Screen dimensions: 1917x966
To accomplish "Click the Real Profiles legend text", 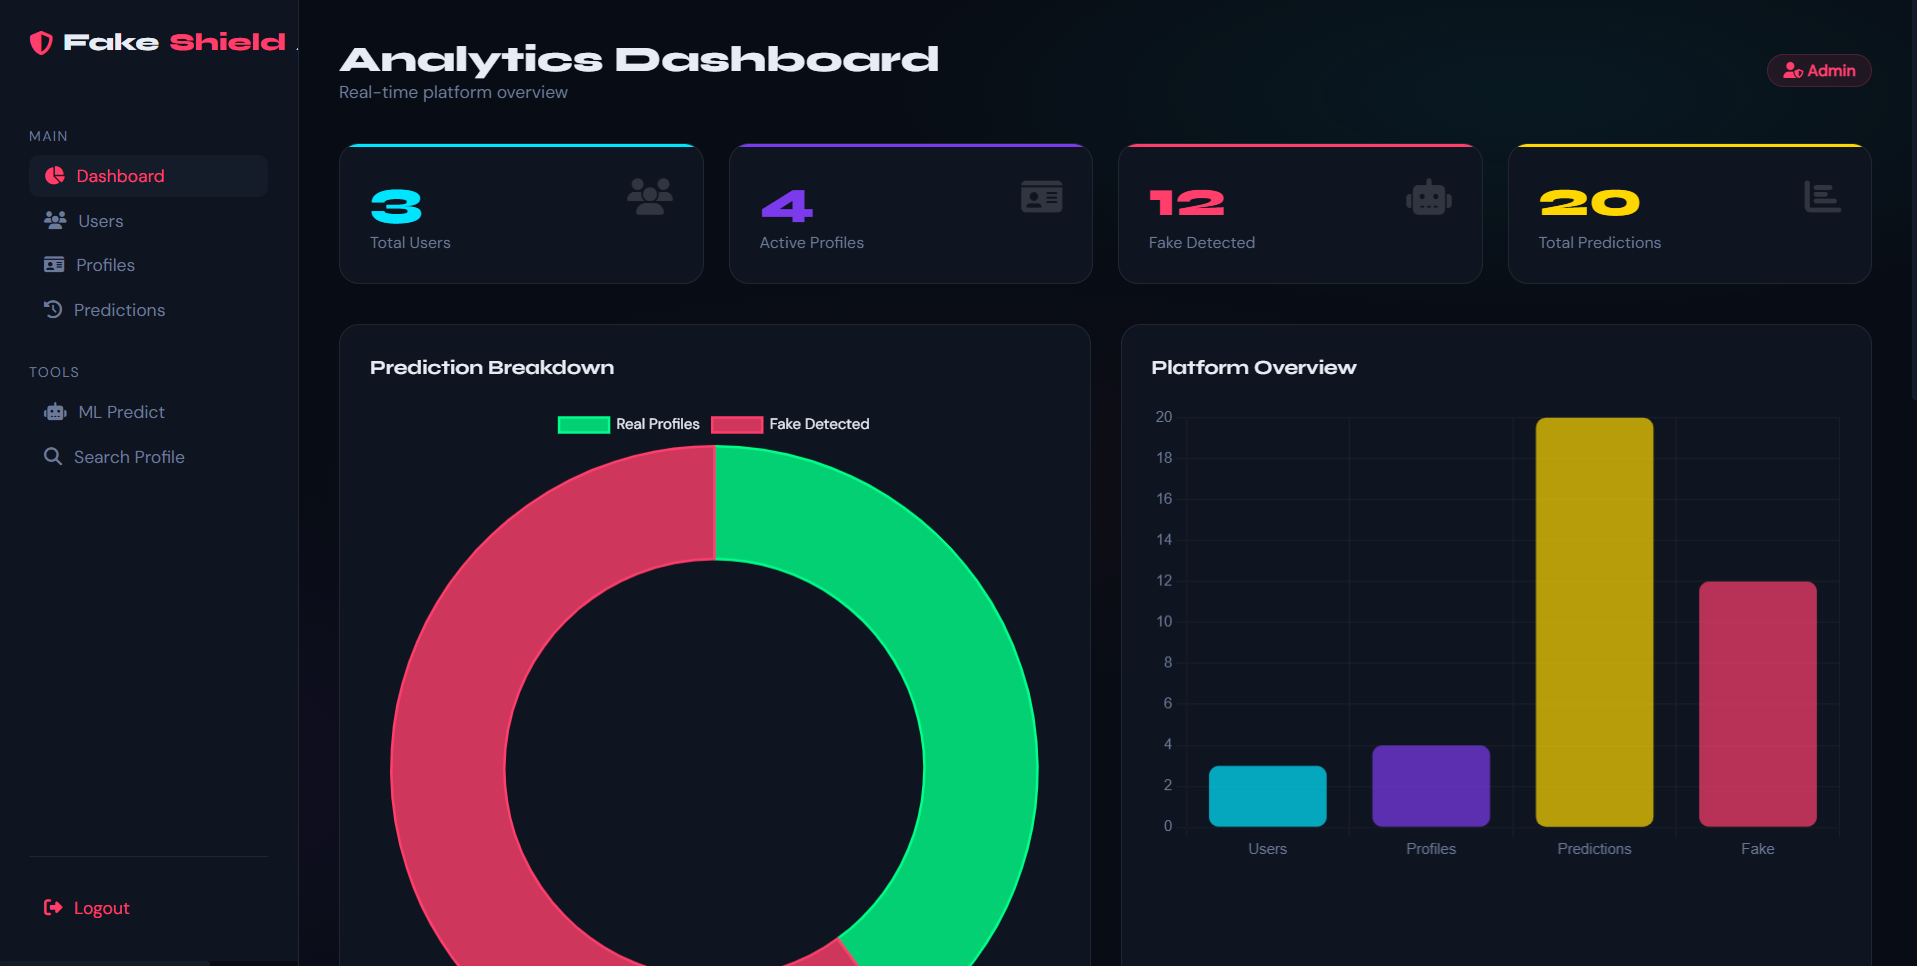I will [658, 424].
